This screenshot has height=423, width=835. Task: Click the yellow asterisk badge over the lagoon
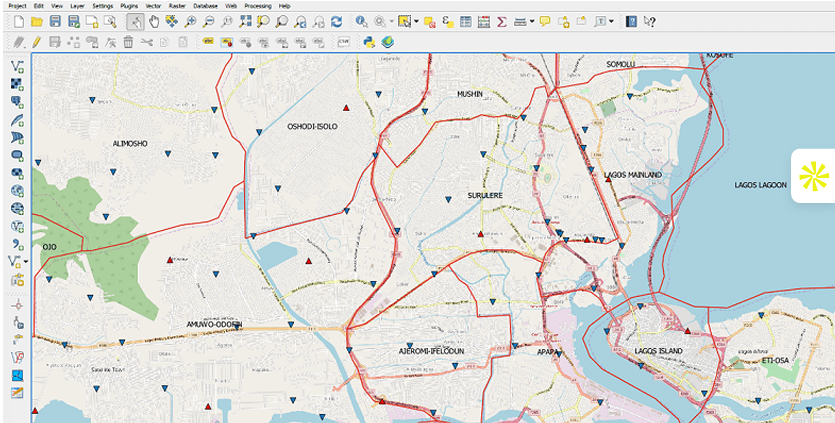click(x=814, y=176)
